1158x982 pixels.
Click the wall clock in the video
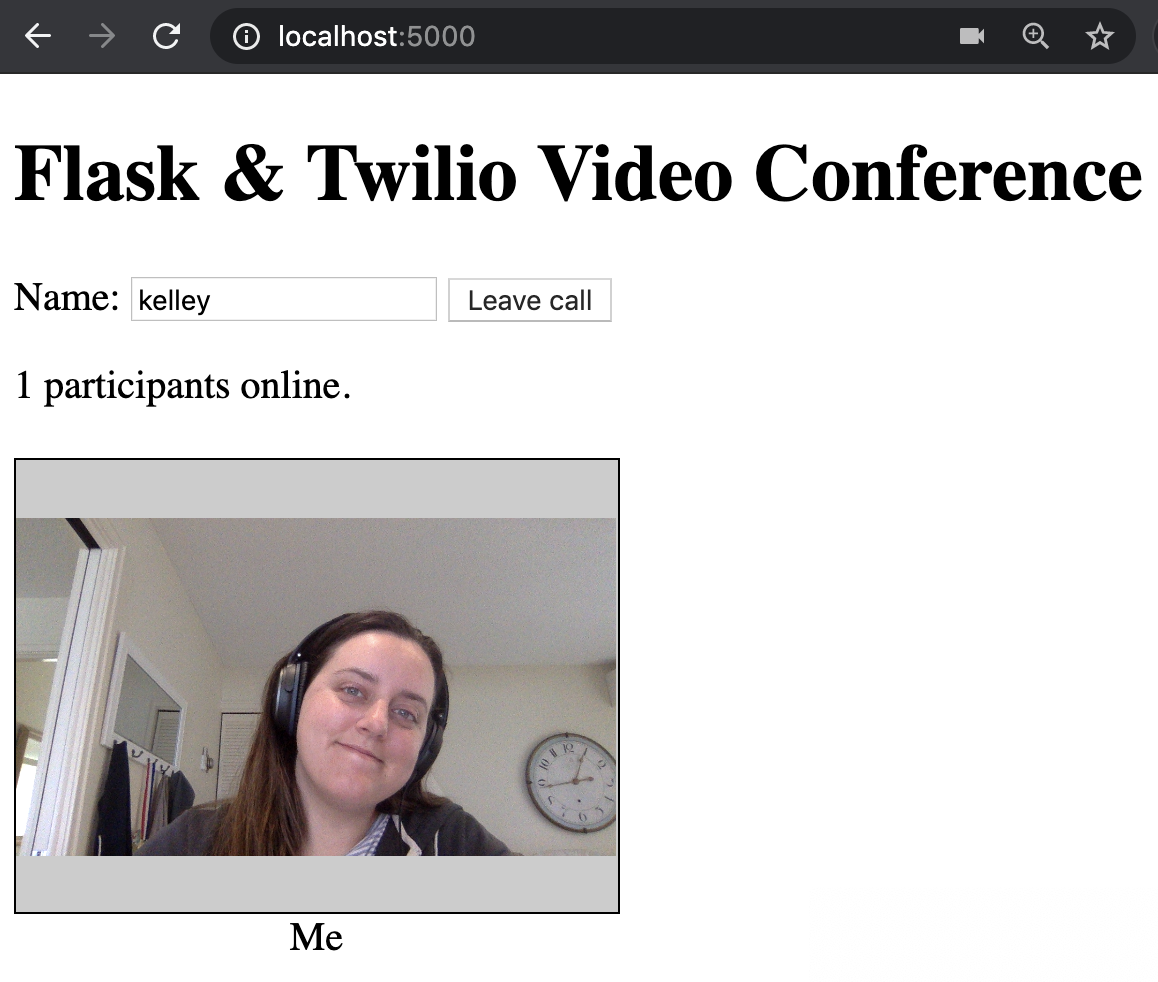coord(571,782)
